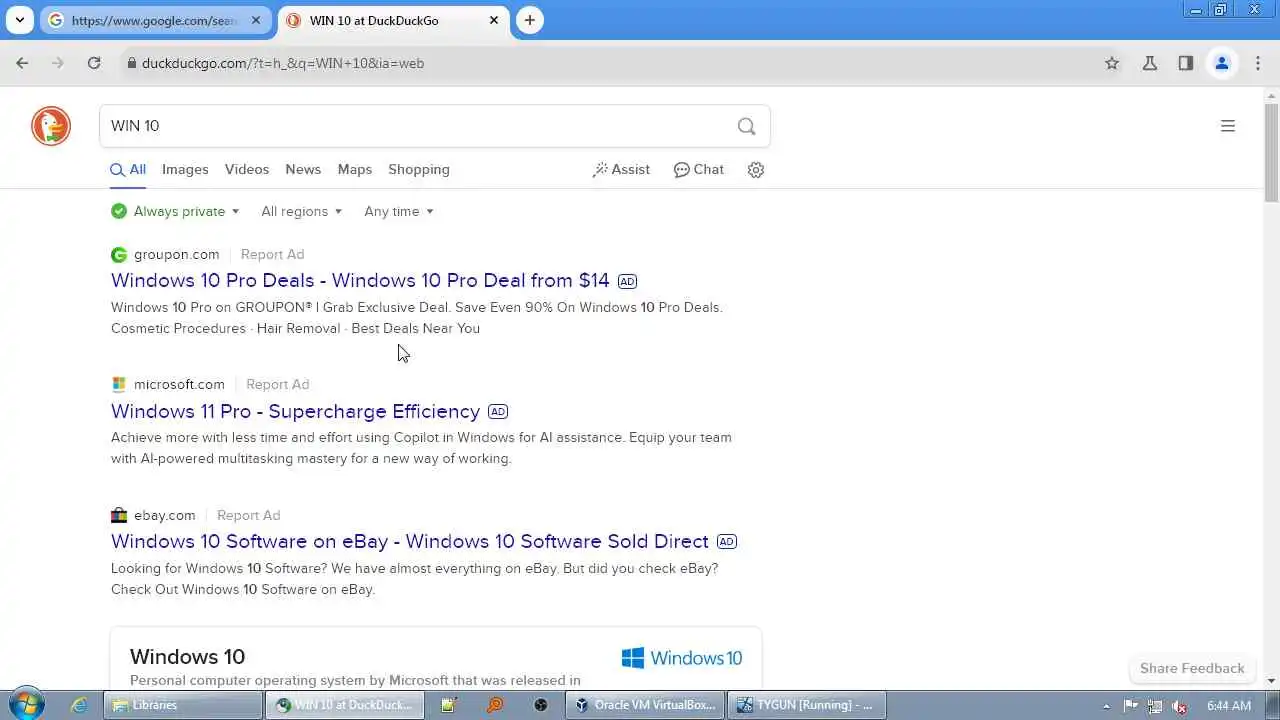Reload the current page
Screen dimensions: 1280x720
tap(94, 63)
